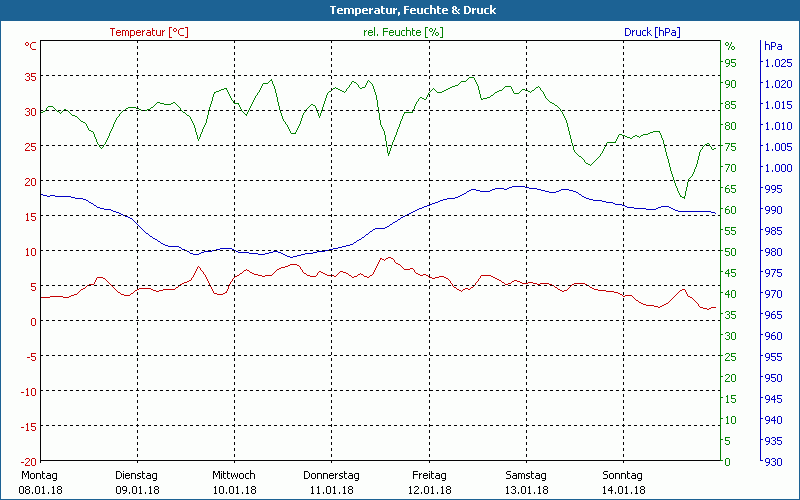The width and height of the screenshot is (800, 500).
Task: Click the blue "hPa" unit on the pressure axis
Action: [x=773, y=46]
